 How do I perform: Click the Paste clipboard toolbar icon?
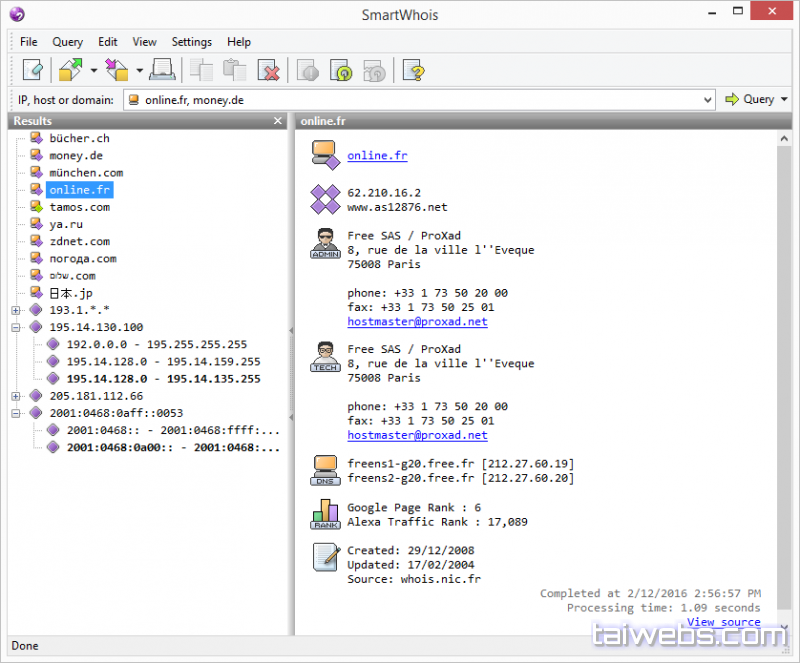pyautogui.click(x=234, y=70)
